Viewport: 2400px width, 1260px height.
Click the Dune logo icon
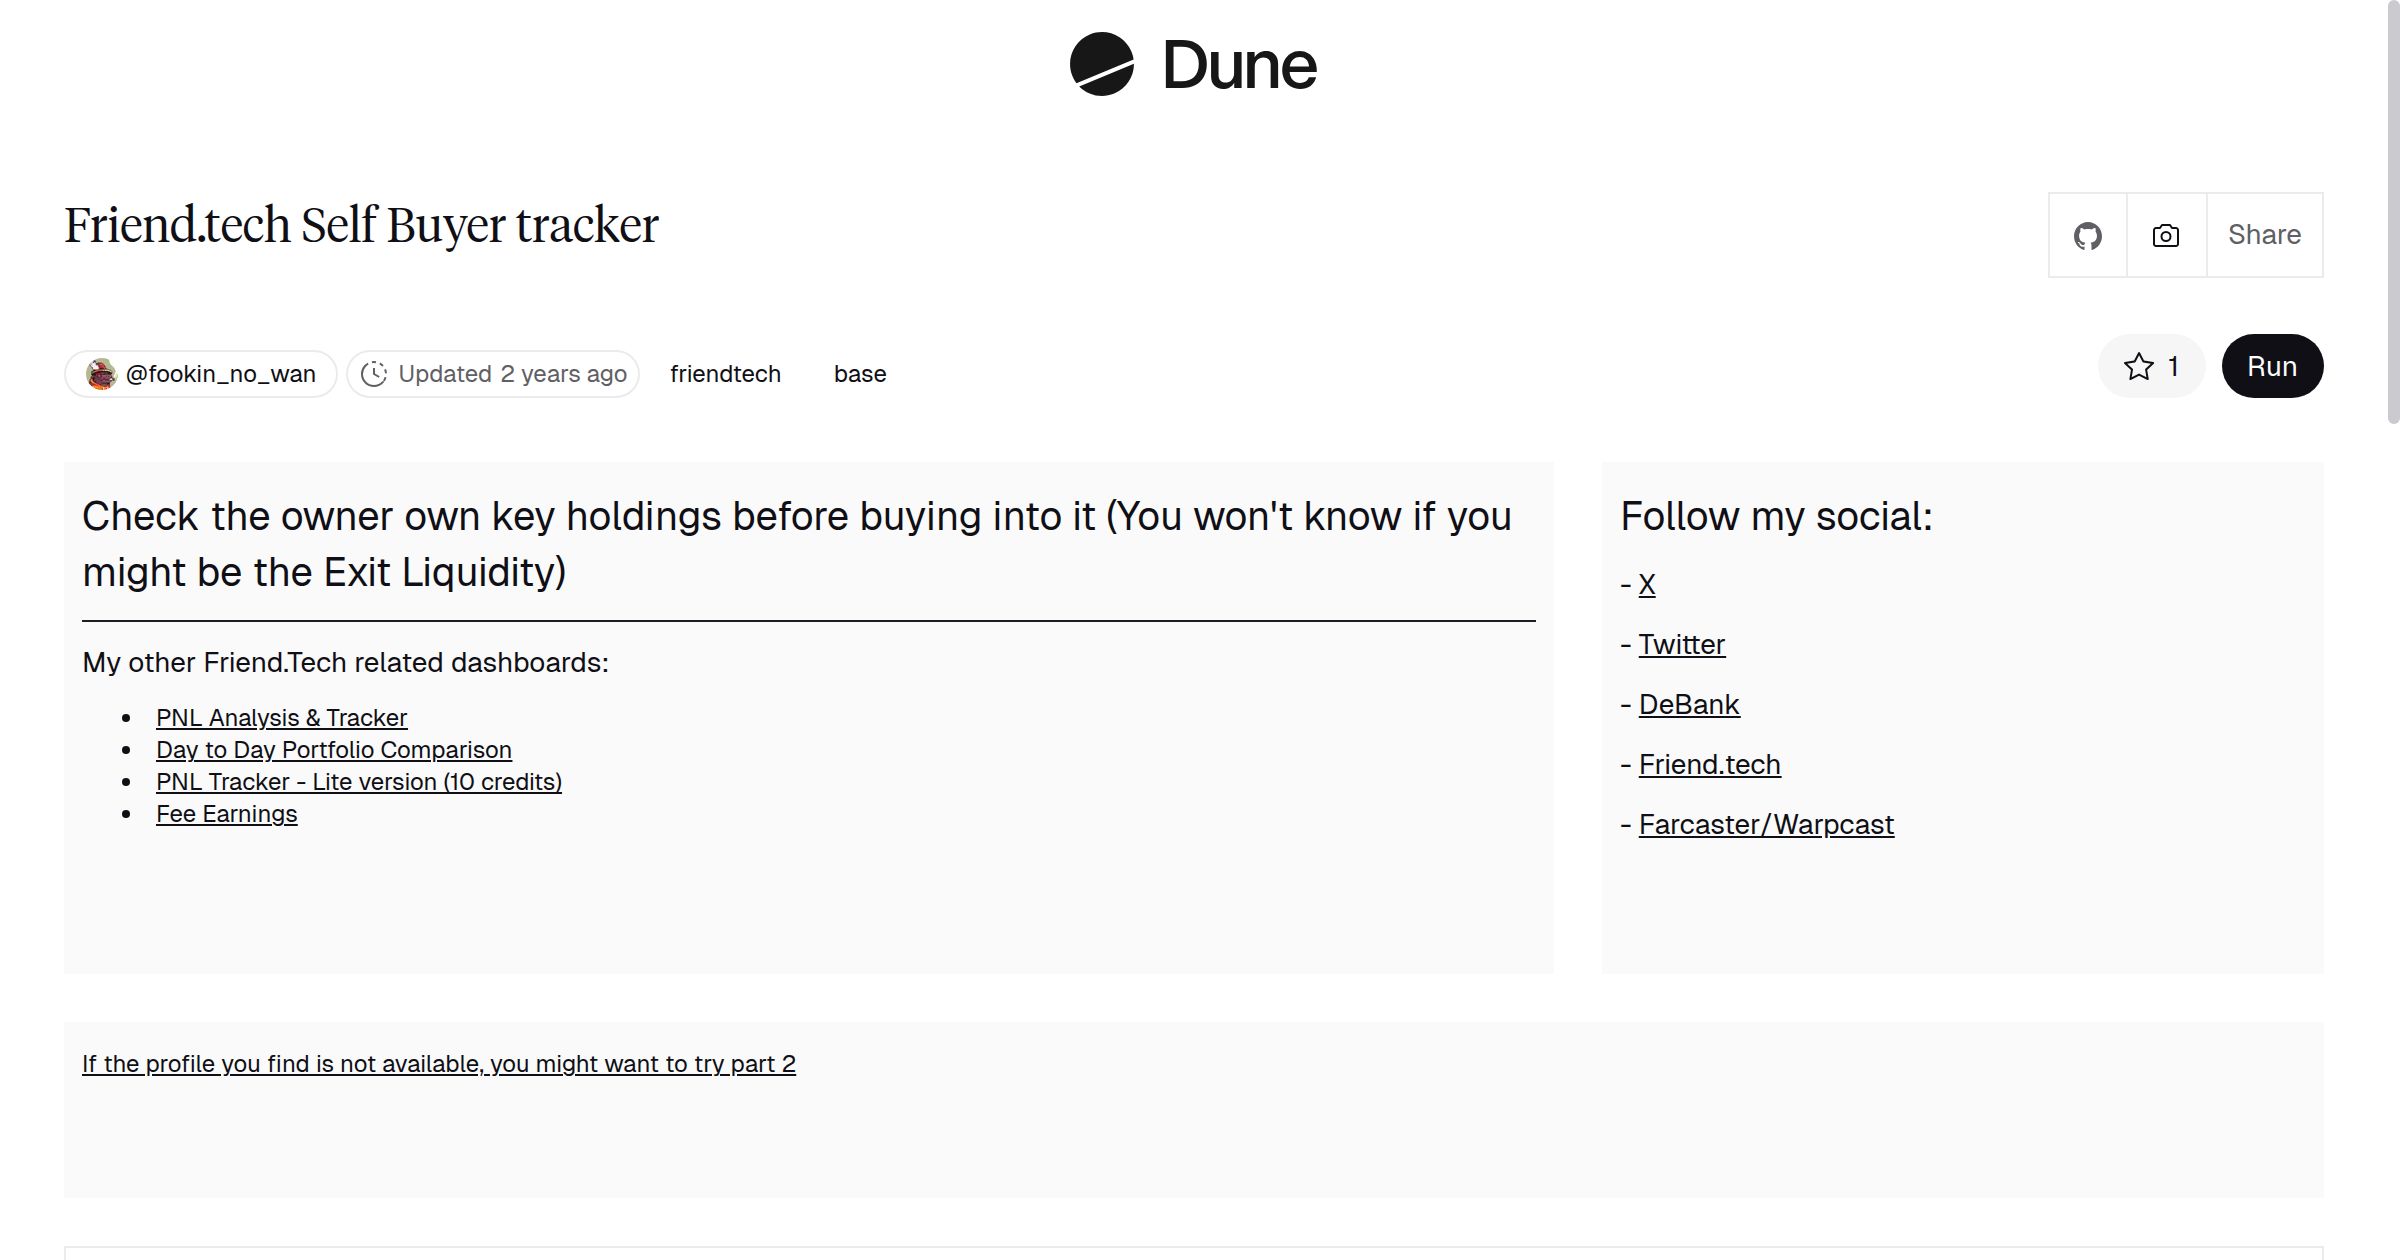[1101, 64]
